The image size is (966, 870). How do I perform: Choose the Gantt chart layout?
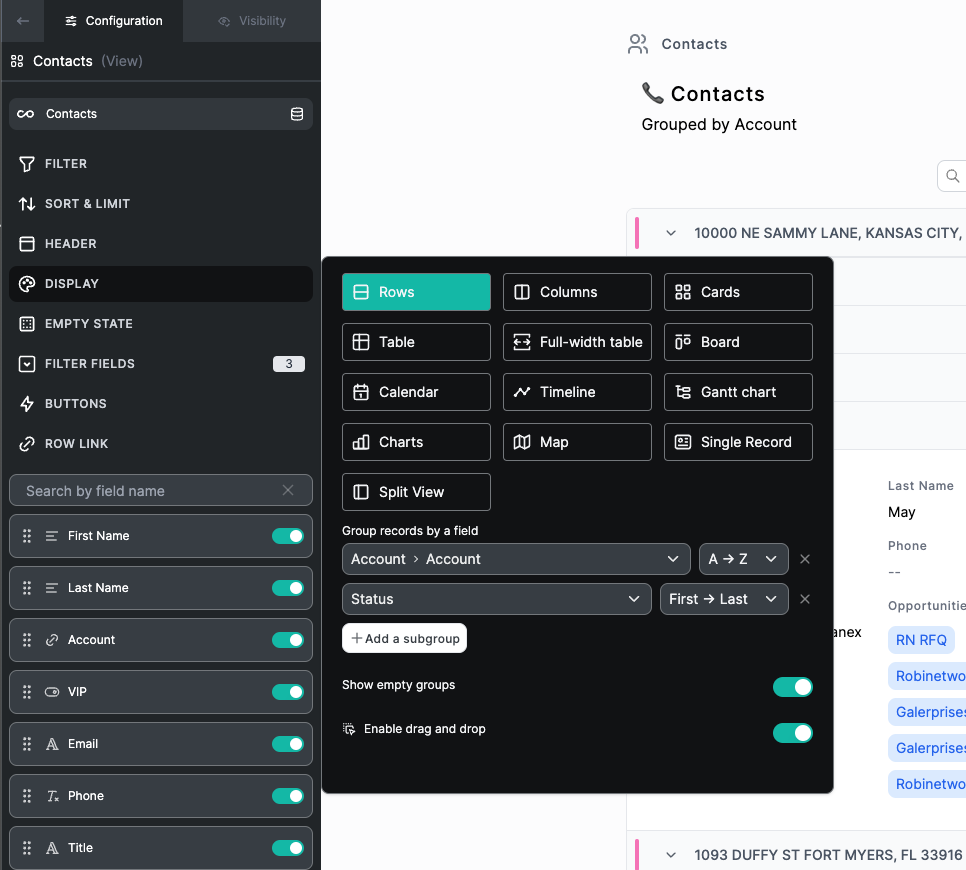[x=738, y=391]
